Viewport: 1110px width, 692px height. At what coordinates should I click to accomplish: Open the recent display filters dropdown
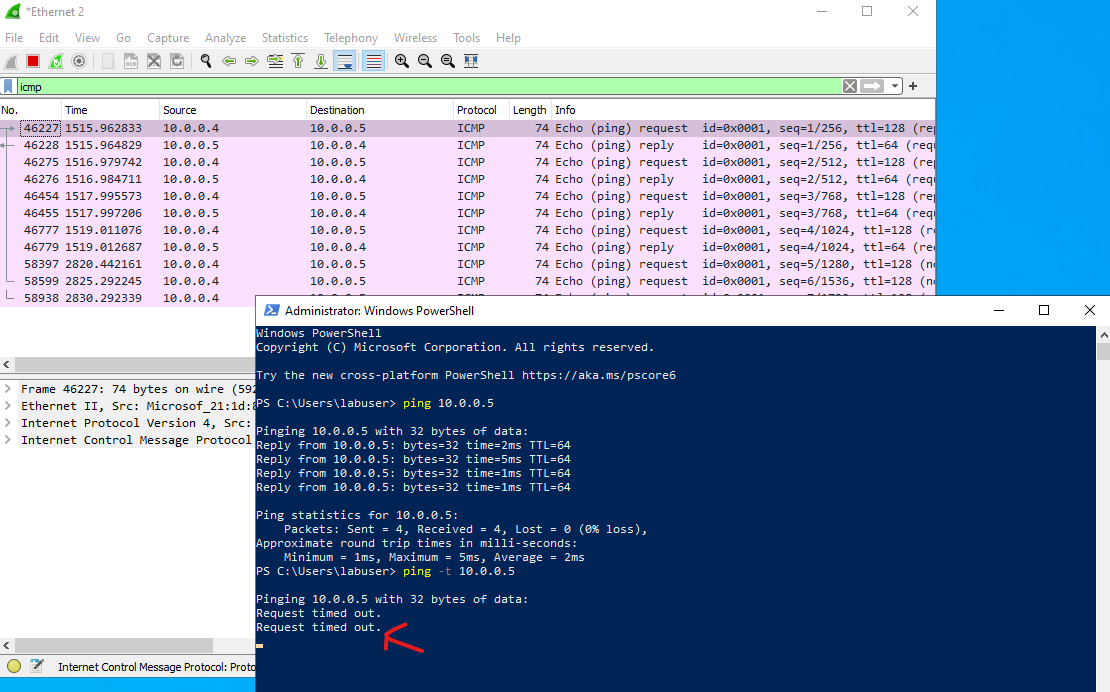[895, 86]
